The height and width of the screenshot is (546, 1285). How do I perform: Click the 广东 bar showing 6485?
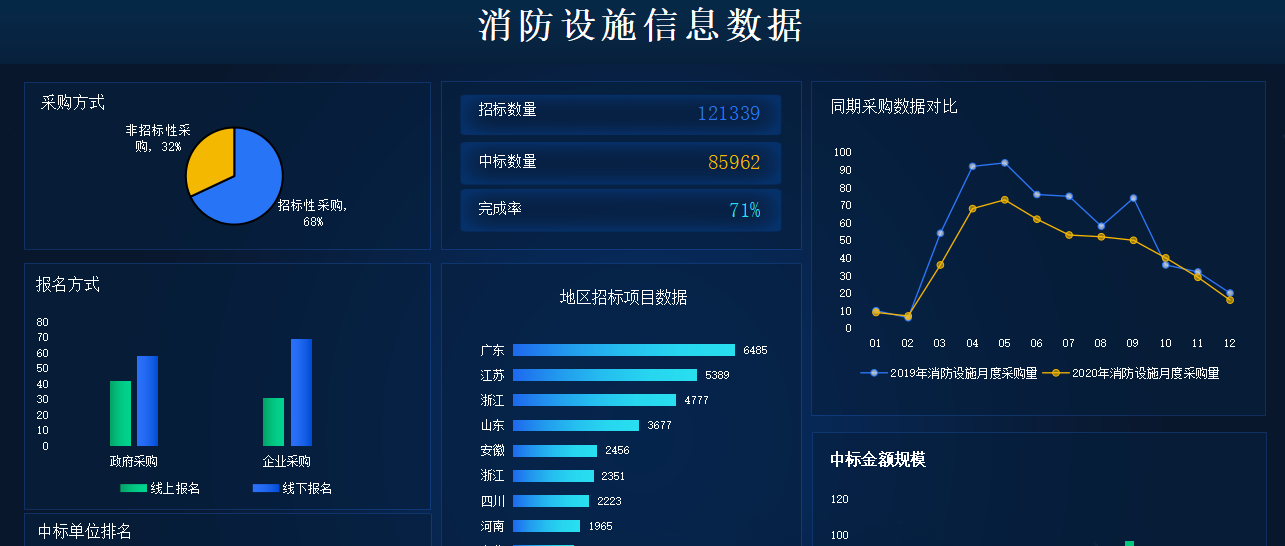[x=623, y=350]
